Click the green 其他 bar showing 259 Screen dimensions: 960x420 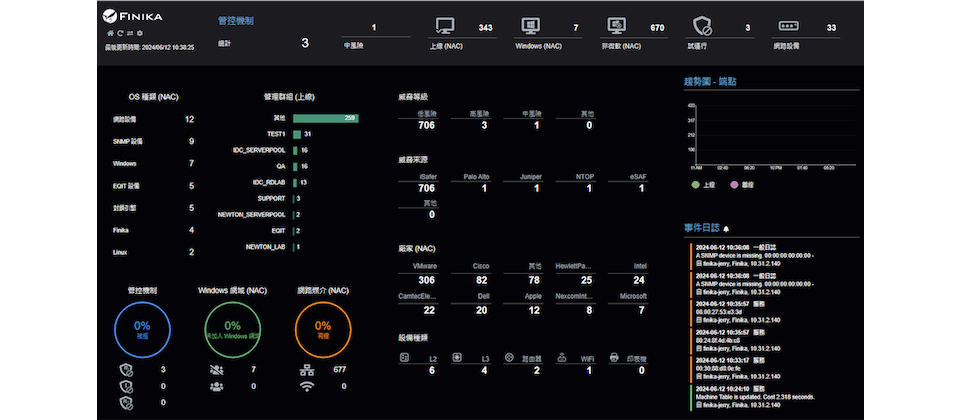point(325,118)
